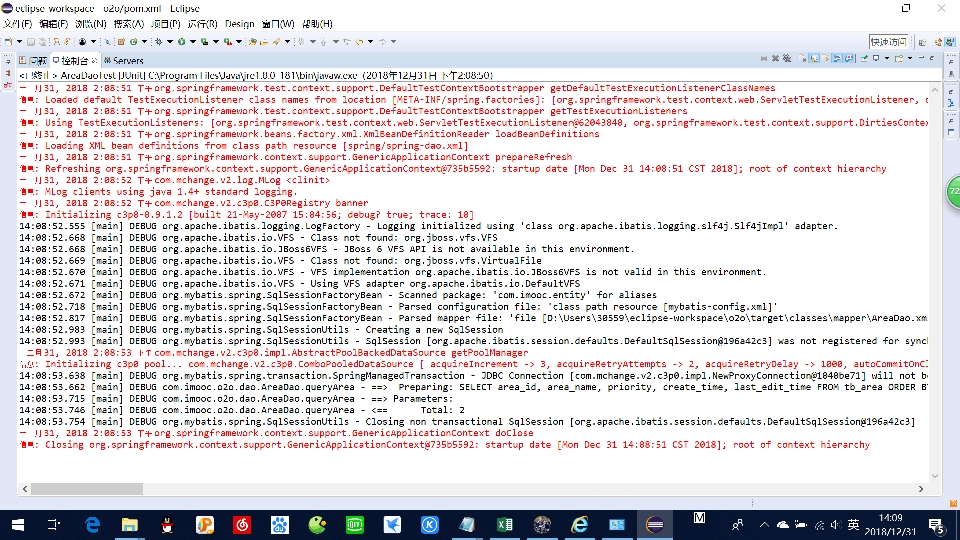
Task: Click the console scroll right arrow
Action: [921, 489]
